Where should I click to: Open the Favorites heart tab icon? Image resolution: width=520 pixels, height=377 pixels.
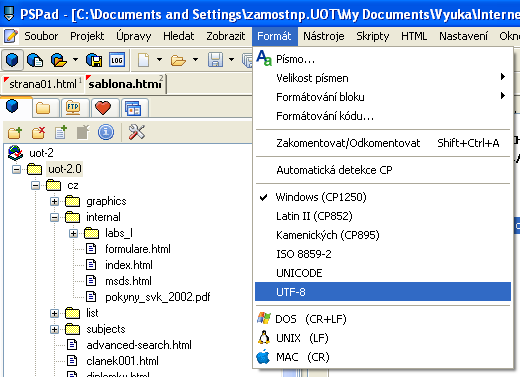point(103,108)
